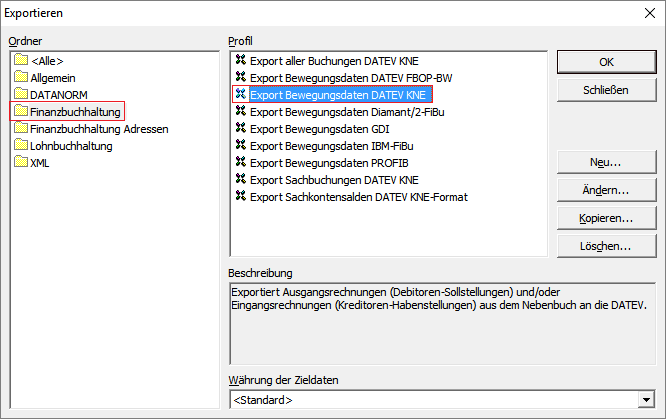Click icon of Export Bewegungsdaten IBM-FiBu
666x419 pixels.
[x=241, y=144]
